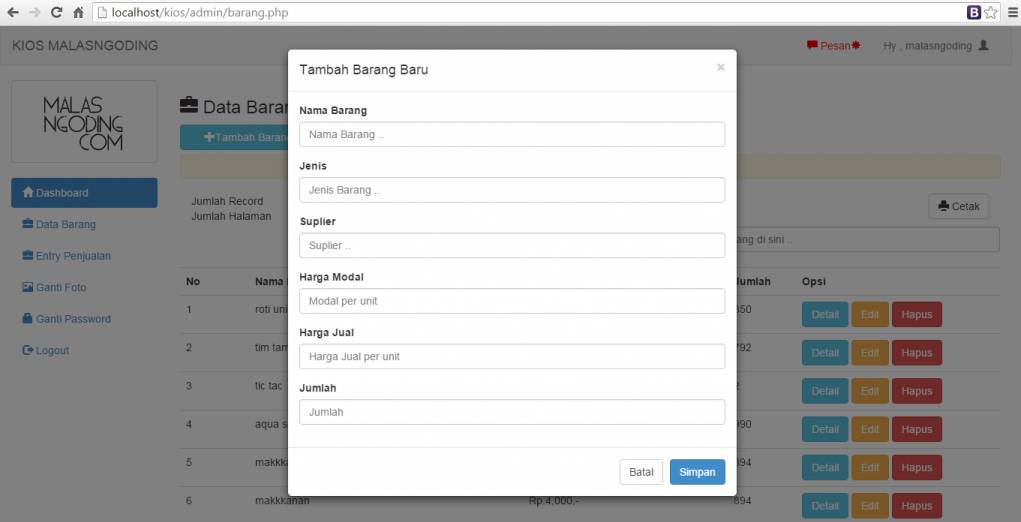
Task: Click the Bootstrap extension icon
Action: (973, 13)
